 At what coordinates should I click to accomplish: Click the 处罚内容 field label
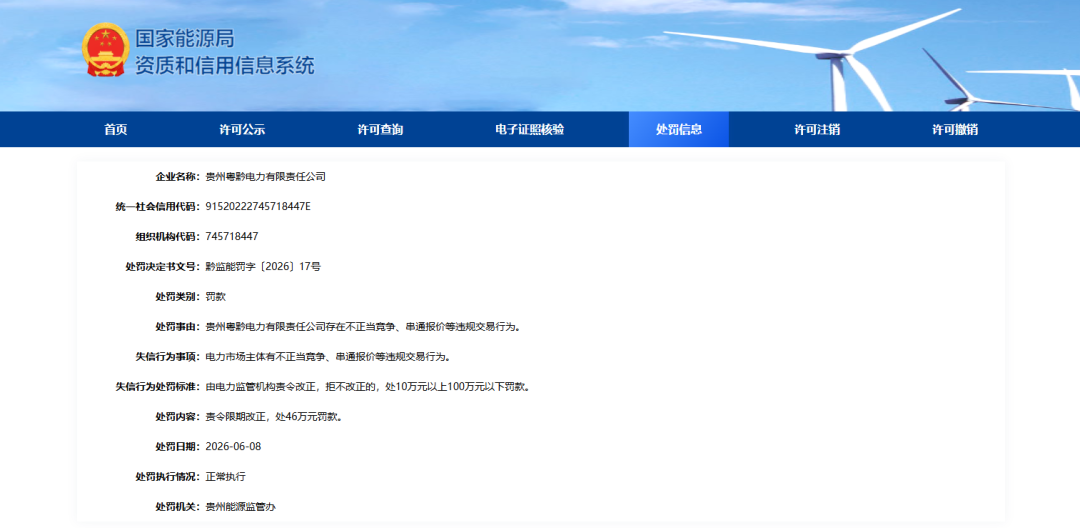pyautogui.click(x=178, y=416)
